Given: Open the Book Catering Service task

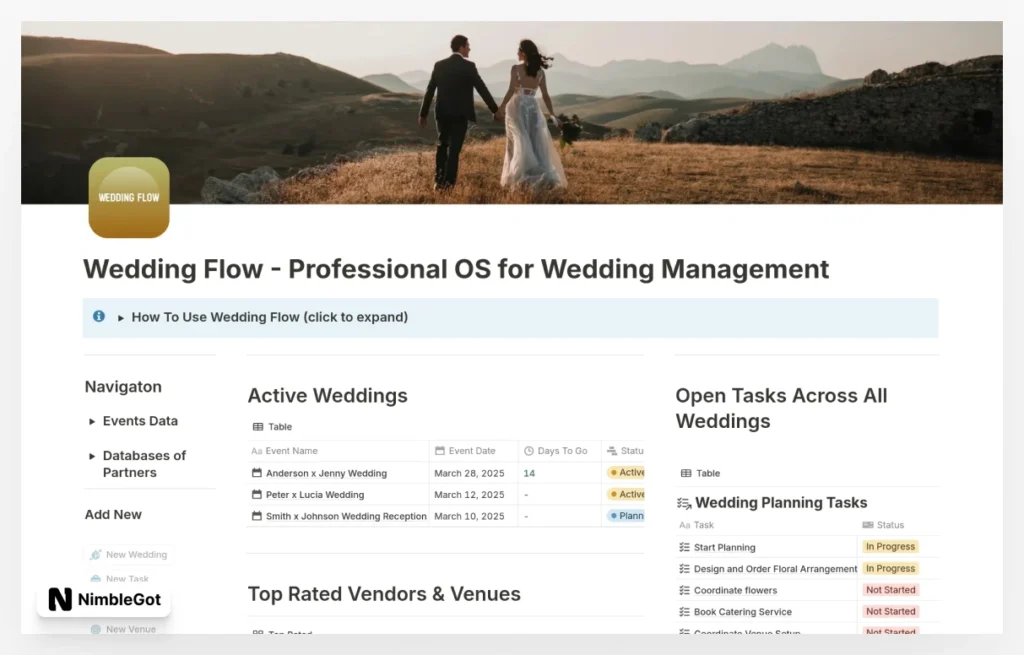Looking at the screenshot, I should tap(743, 612).
